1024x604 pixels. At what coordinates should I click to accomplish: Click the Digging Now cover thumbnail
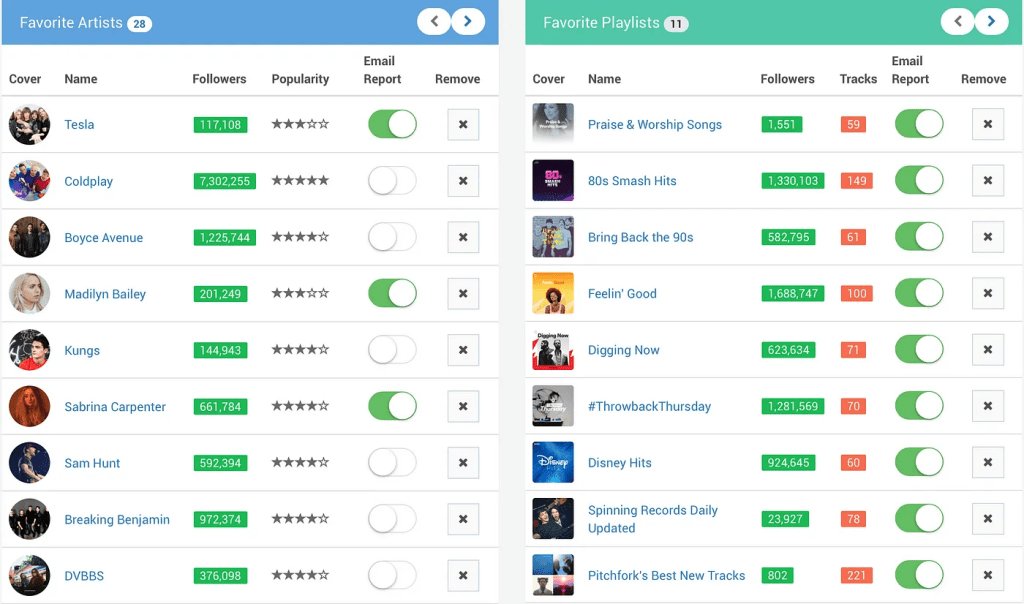pyautogui.click(x=553, y=350)
